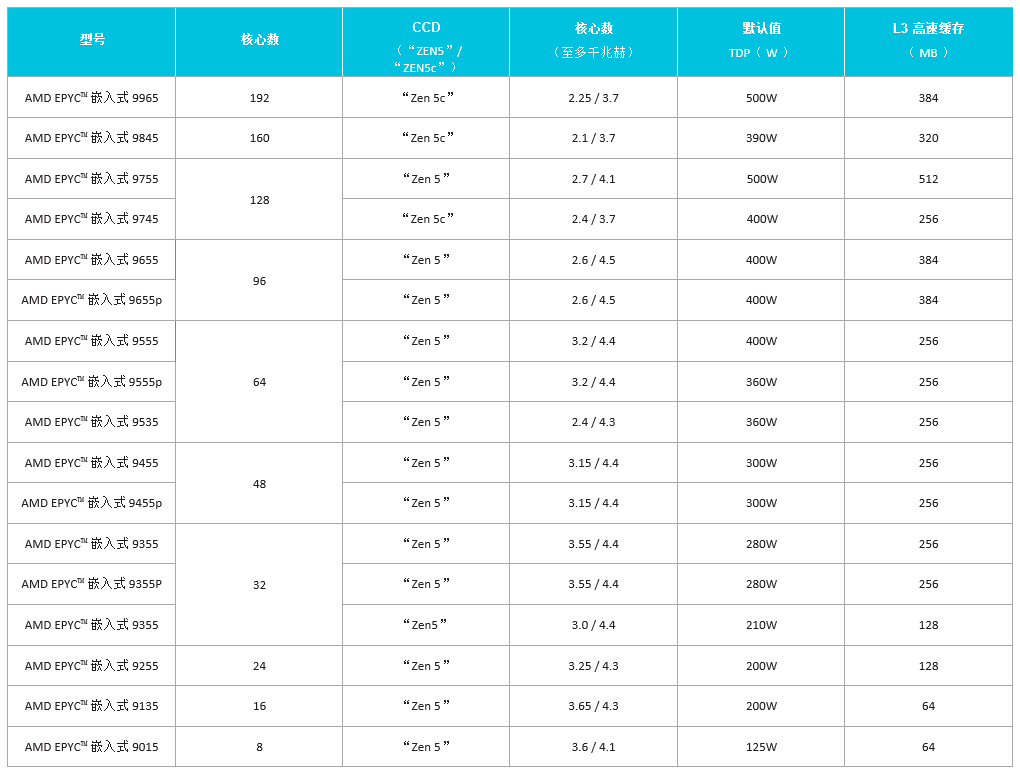This screenshot has height=774, width=1020.
Task: Click the 192 core count cell
Action: (260, 98)
